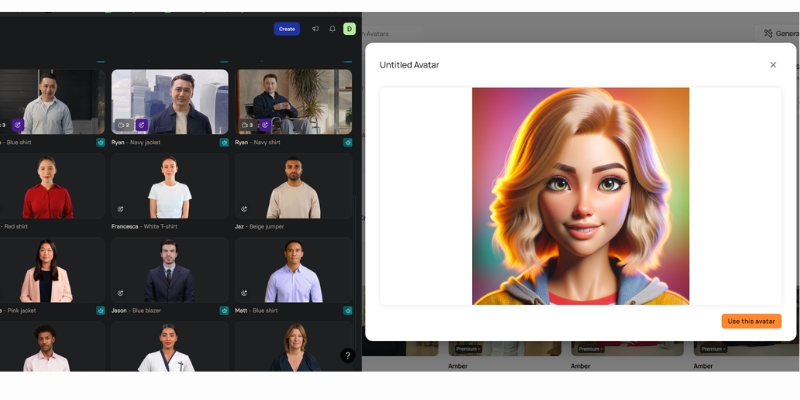Click the Francesca - White T-shirt label
Image resolution: width=800 pixels, height=400 pixels.
tap(142, 227)
